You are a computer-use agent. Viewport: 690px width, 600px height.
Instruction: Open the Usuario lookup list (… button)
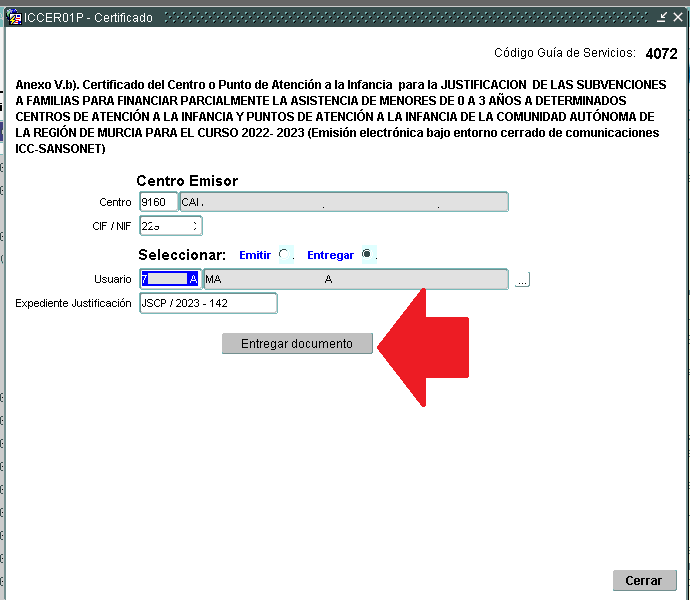coord(522,280)
